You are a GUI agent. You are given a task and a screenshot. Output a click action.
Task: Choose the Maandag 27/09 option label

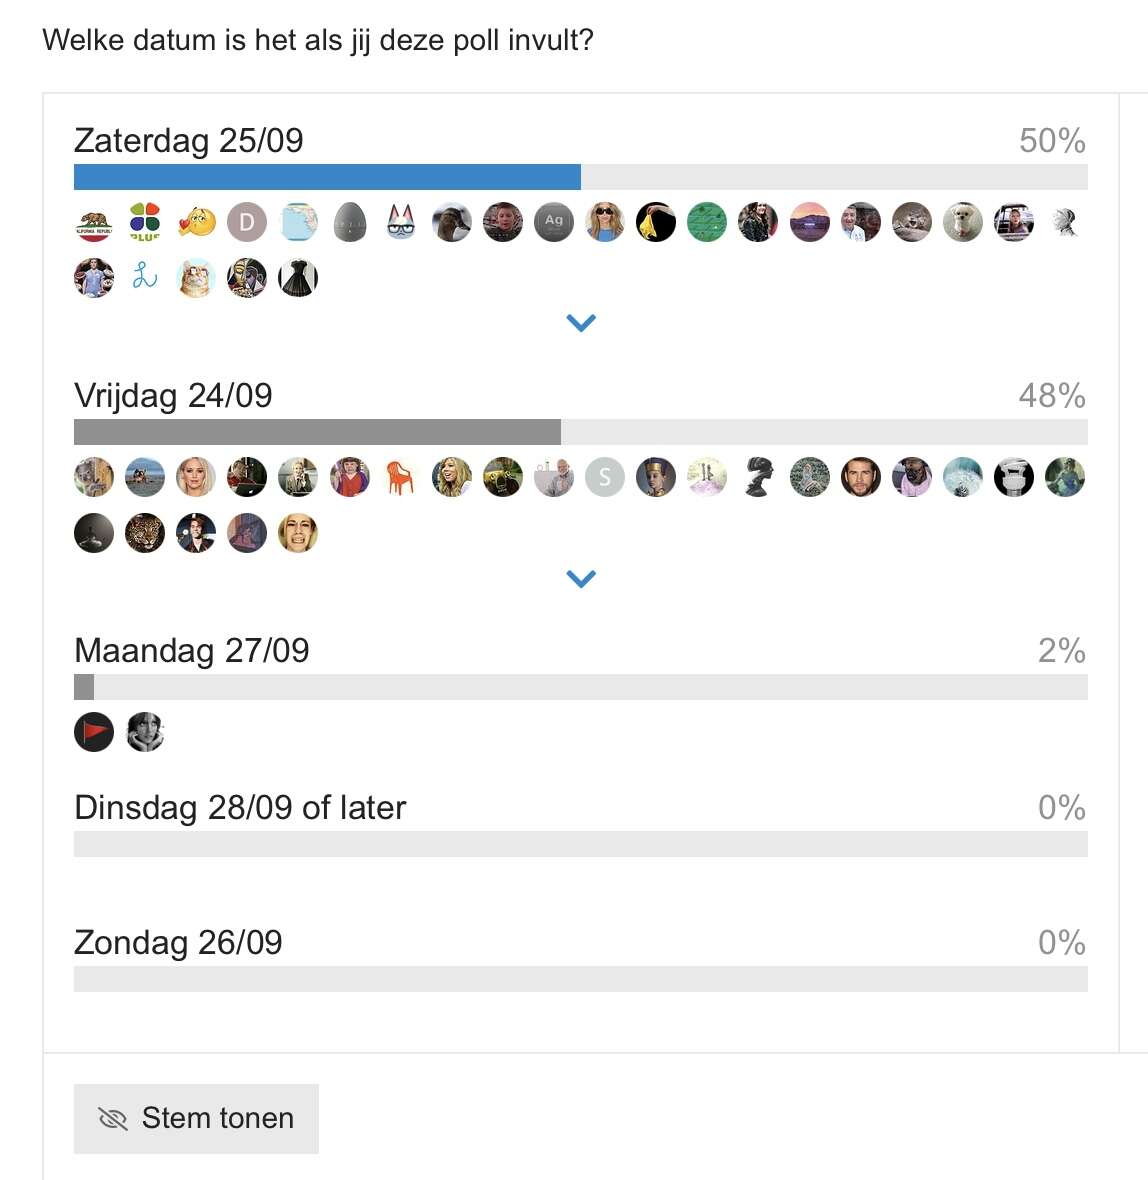192,651
